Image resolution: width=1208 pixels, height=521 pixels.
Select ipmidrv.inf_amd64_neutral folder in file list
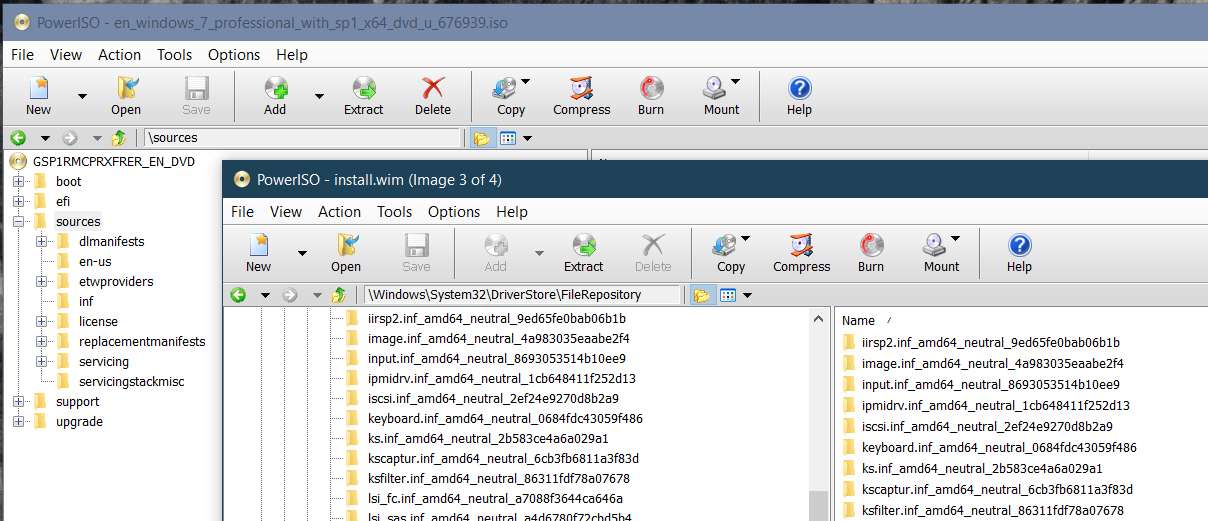tap(995, 405)
